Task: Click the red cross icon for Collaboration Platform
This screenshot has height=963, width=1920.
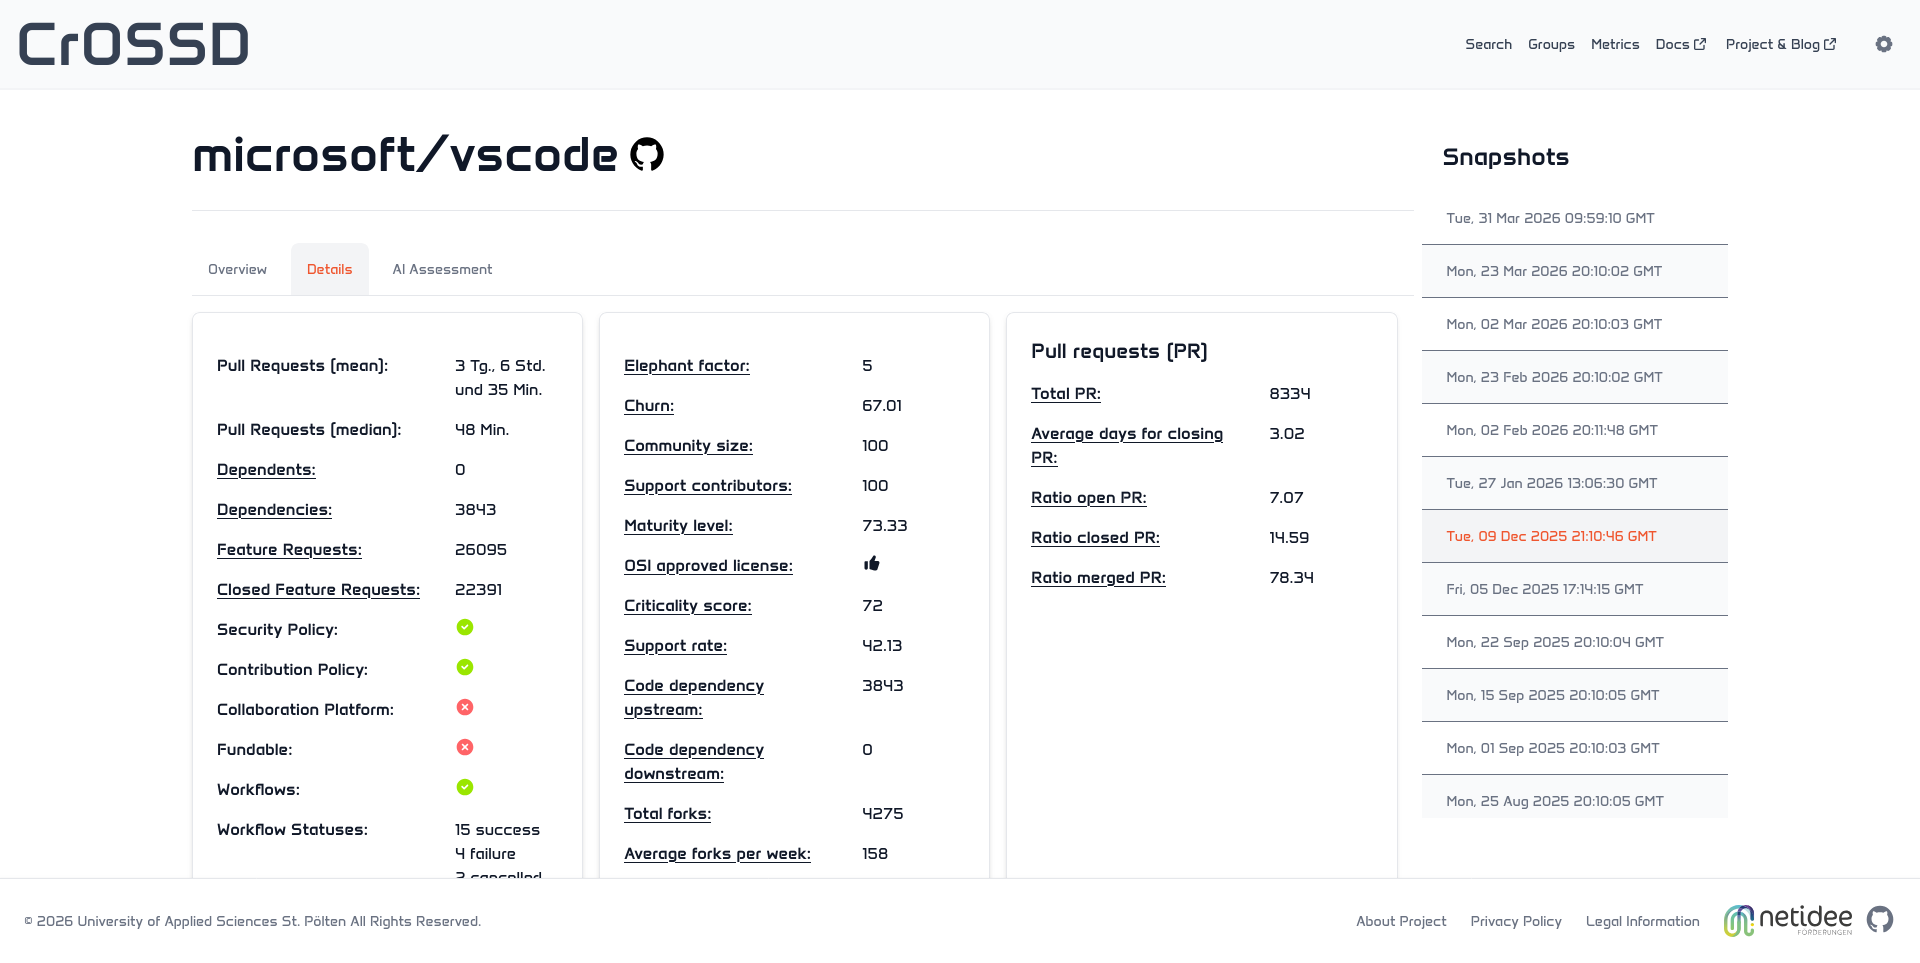Action: [464, 708]
